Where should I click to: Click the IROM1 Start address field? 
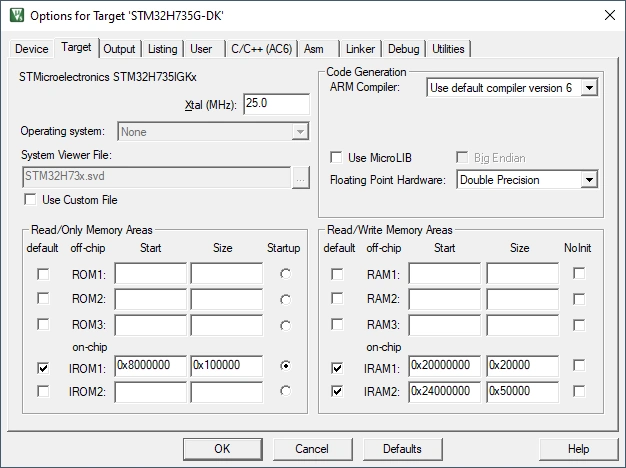[x=150, y=367]
